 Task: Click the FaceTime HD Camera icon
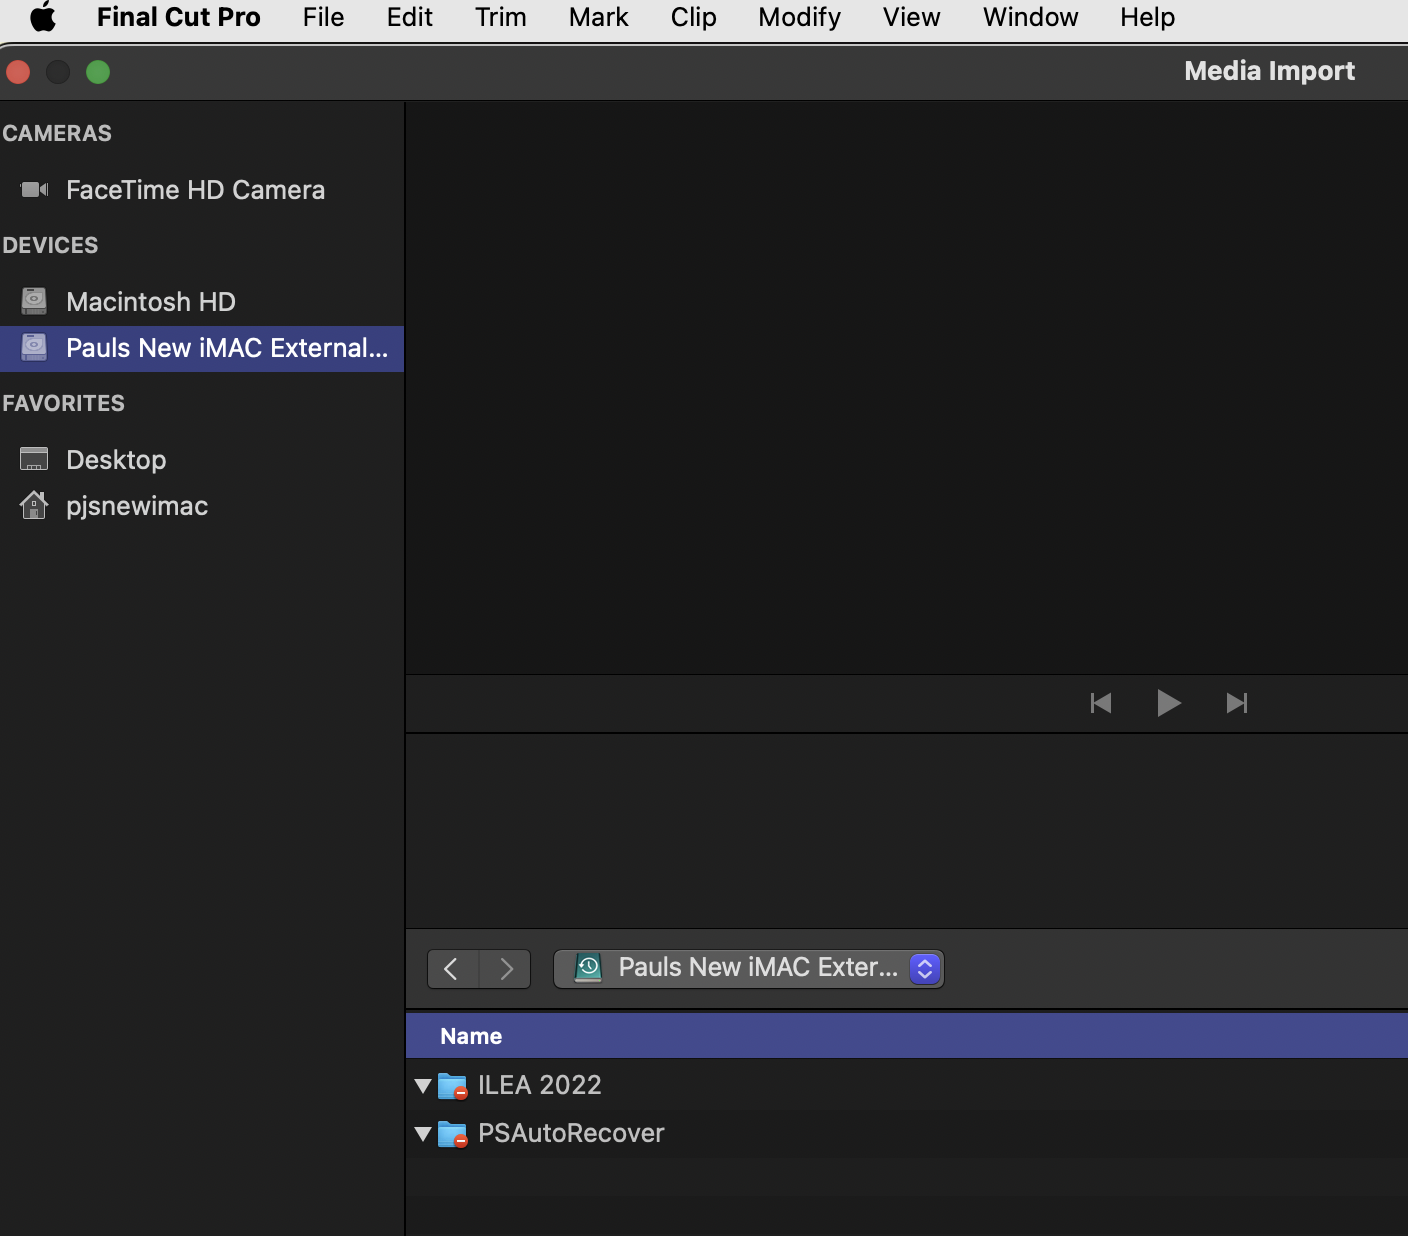point(34,190)
